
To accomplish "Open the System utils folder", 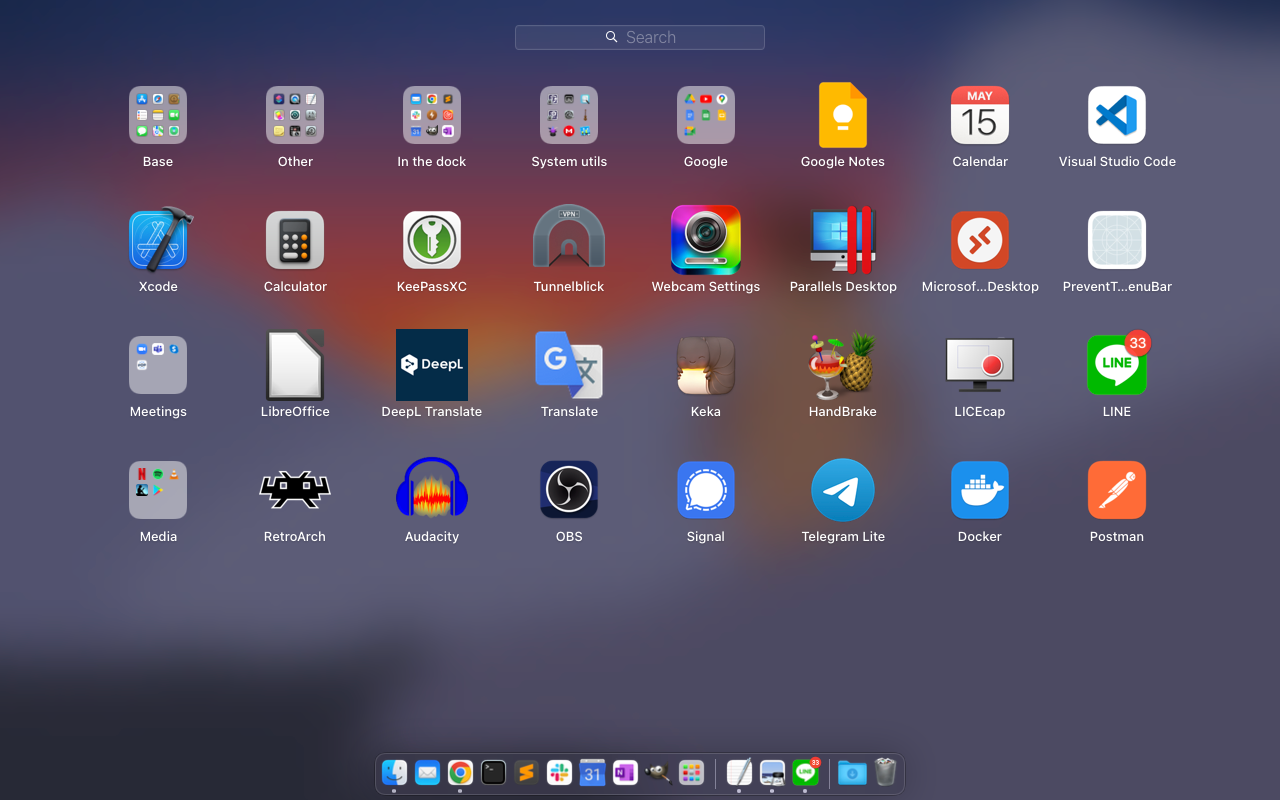I will coord(569,115).
